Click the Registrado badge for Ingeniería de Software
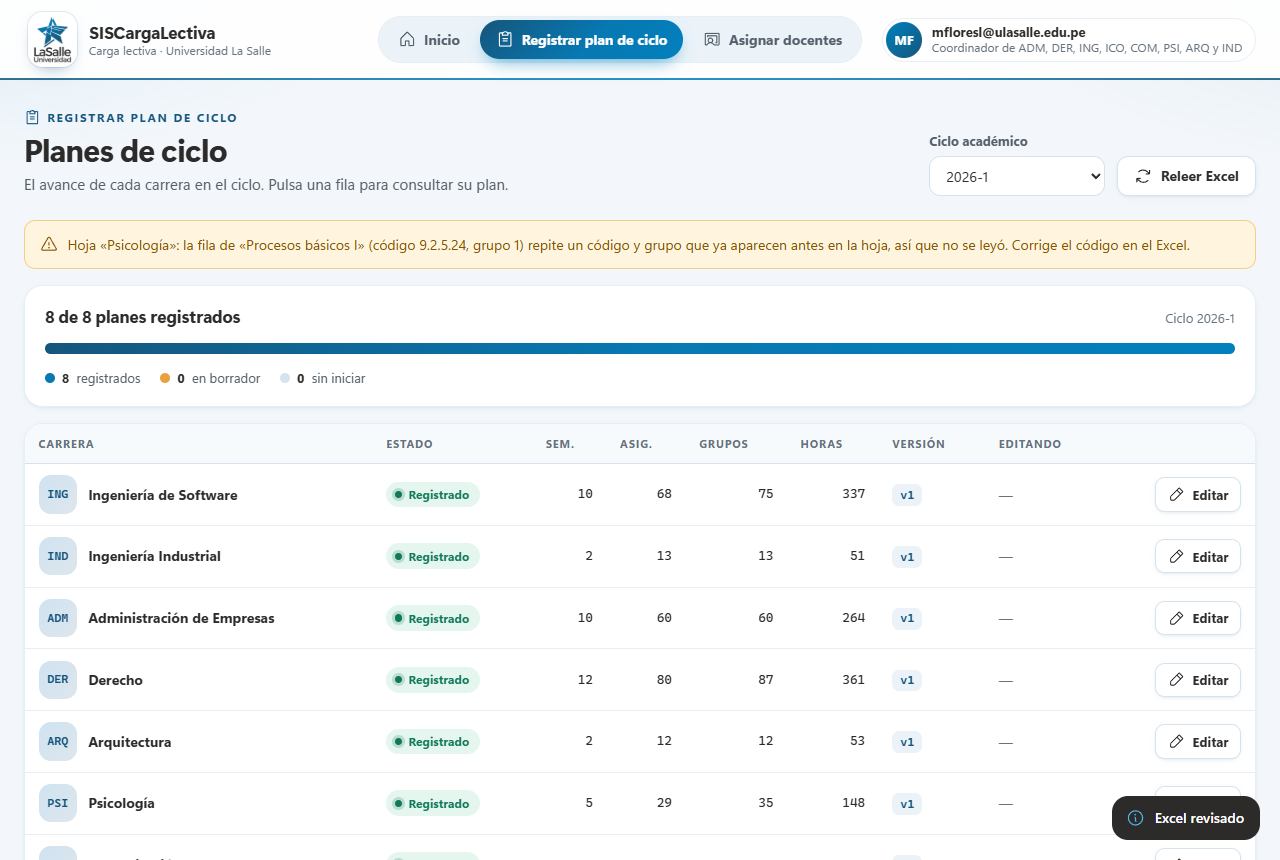This screenshot has width=1280, height=860. coord(433,494)
